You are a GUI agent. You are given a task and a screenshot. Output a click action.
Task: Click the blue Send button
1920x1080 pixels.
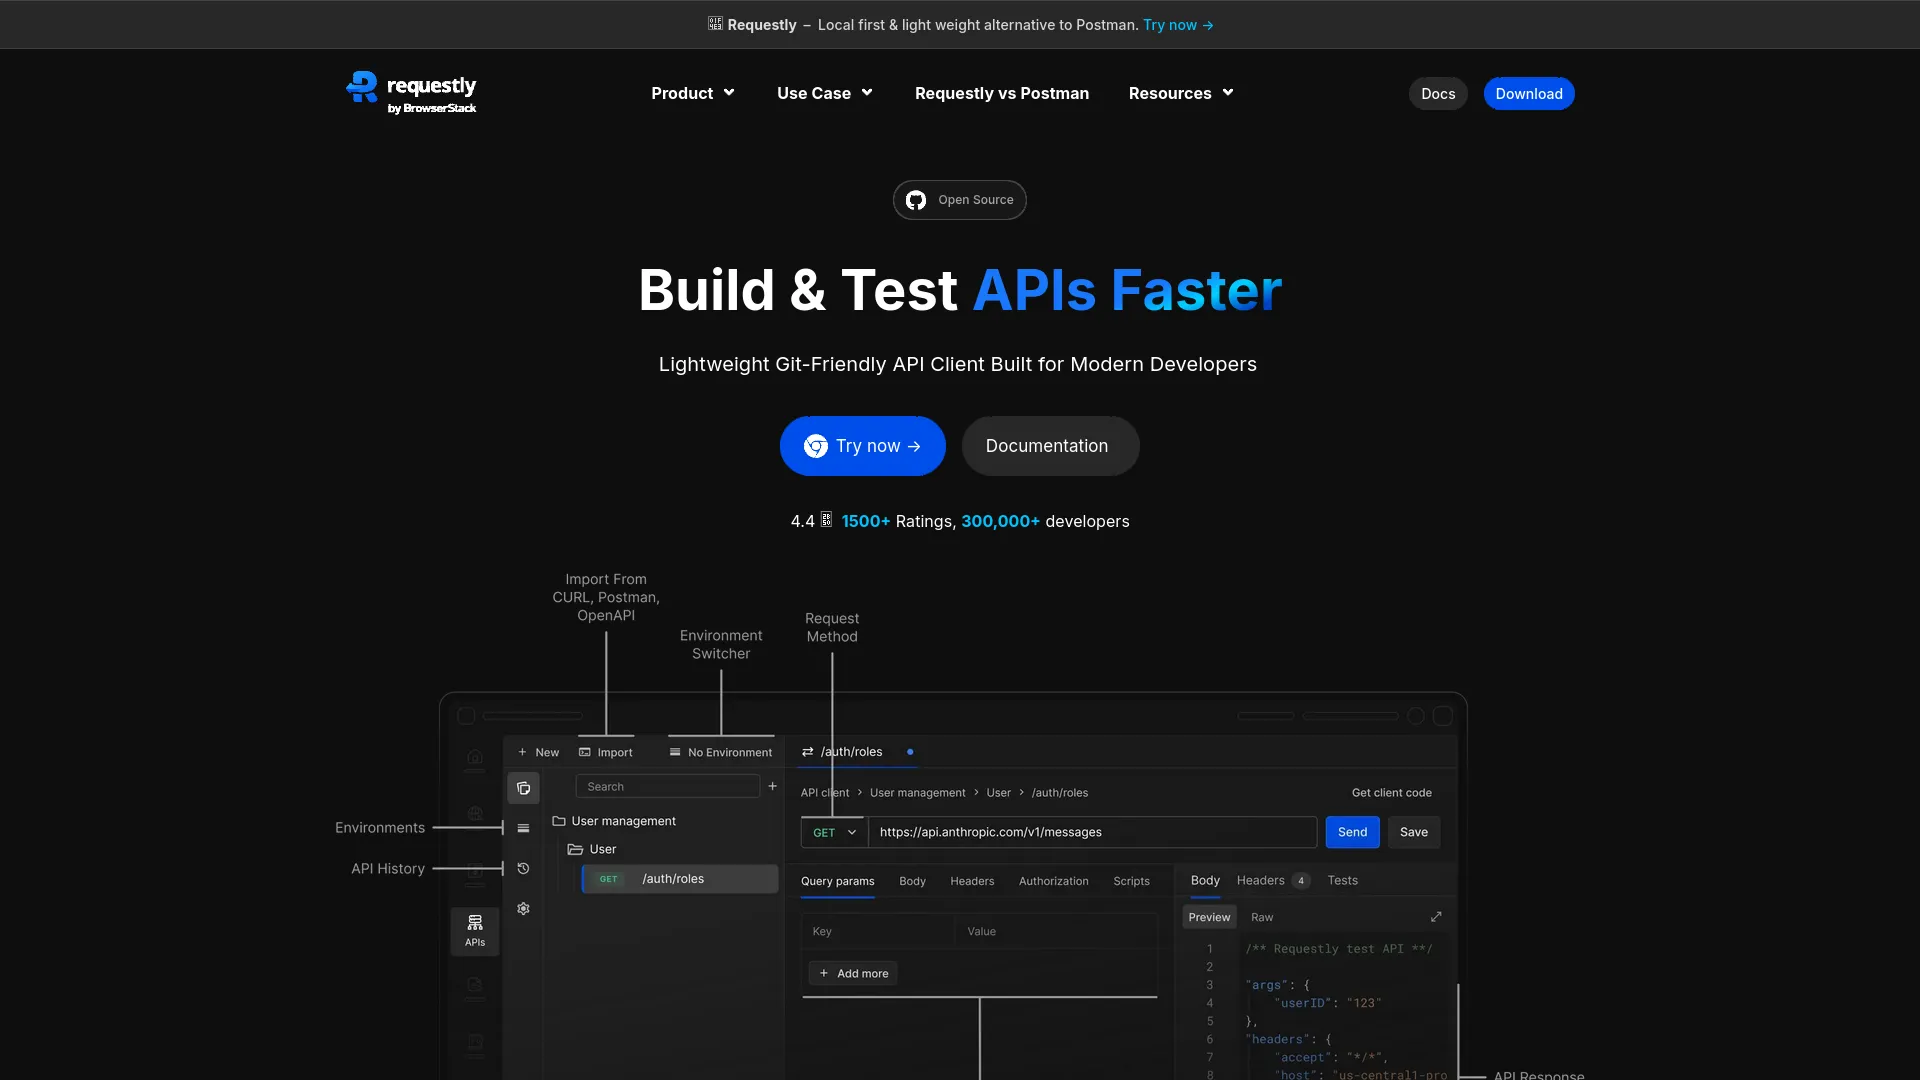pos(1352,832)
